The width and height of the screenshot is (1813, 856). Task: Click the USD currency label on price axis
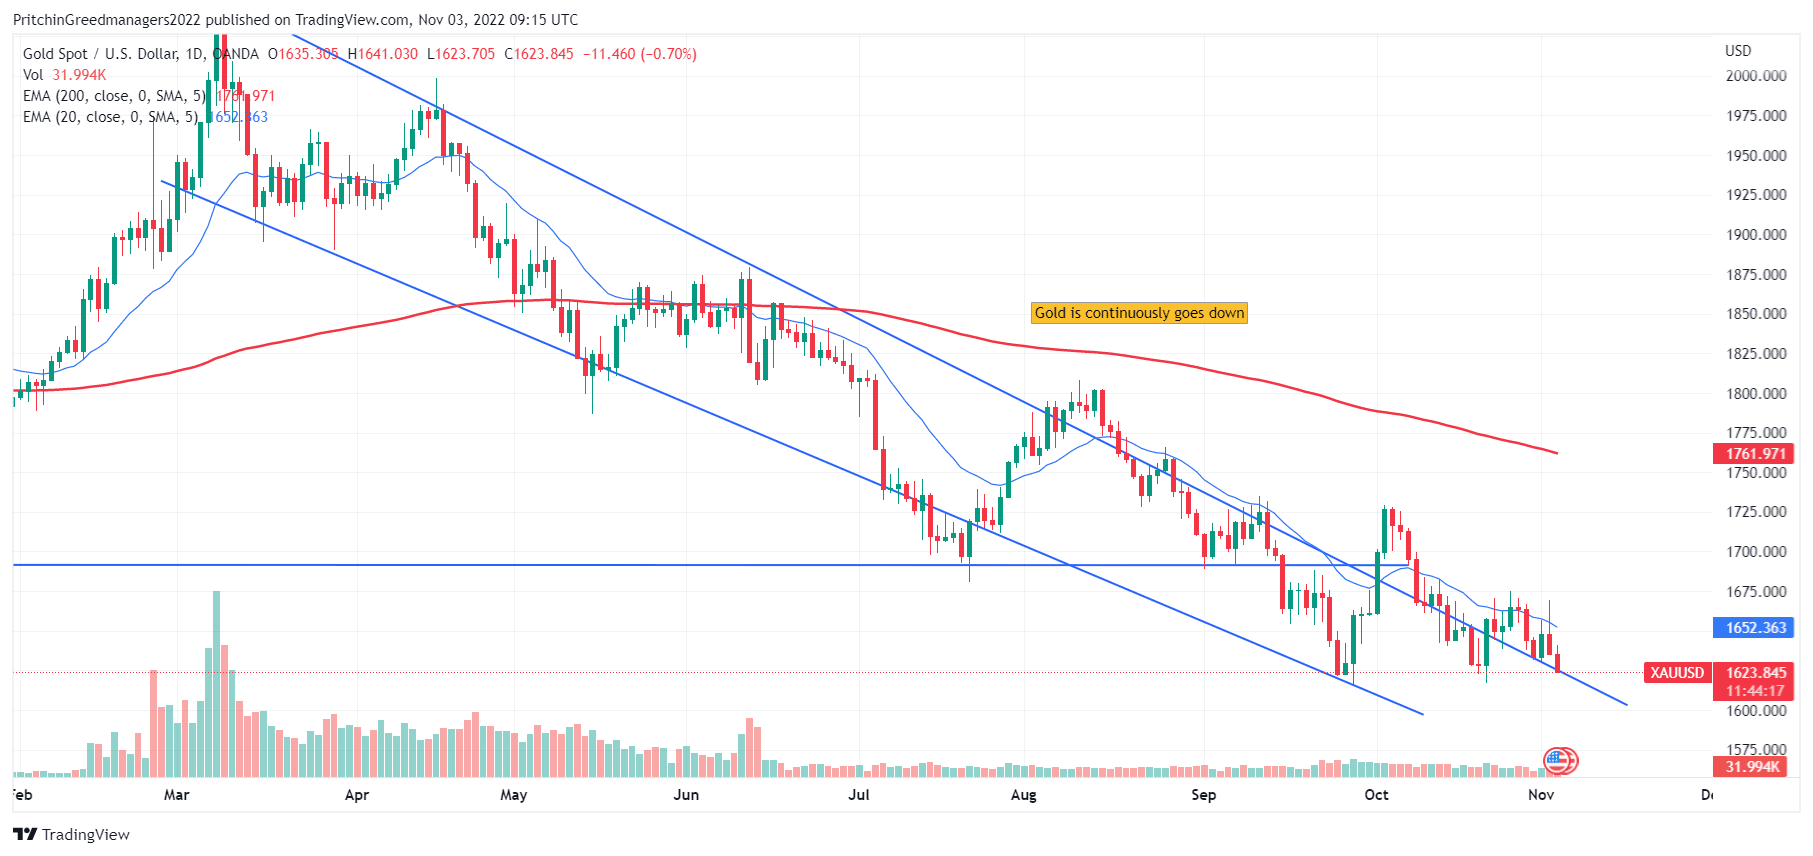click(1738, 50)
